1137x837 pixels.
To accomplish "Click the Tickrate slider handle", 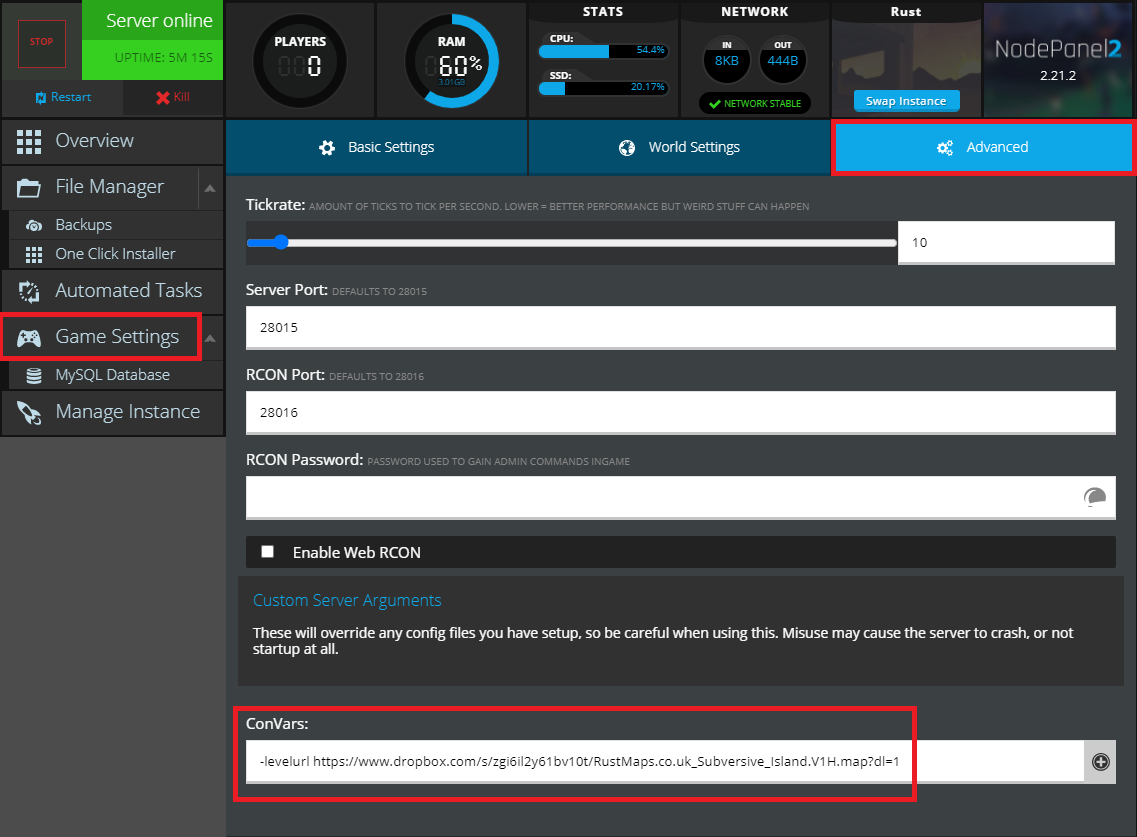I will (x=281, y=242).
